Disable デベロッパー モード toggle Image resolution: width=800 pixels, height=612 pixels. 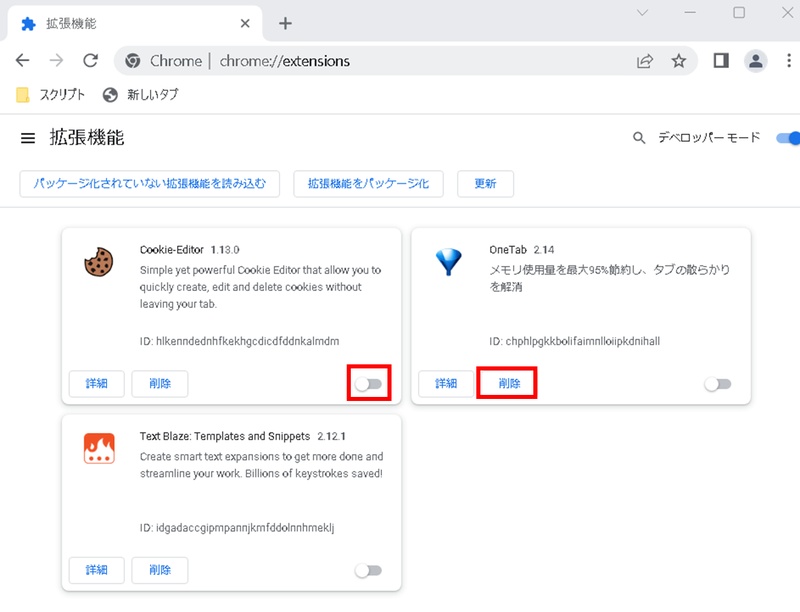pos(791,139)
